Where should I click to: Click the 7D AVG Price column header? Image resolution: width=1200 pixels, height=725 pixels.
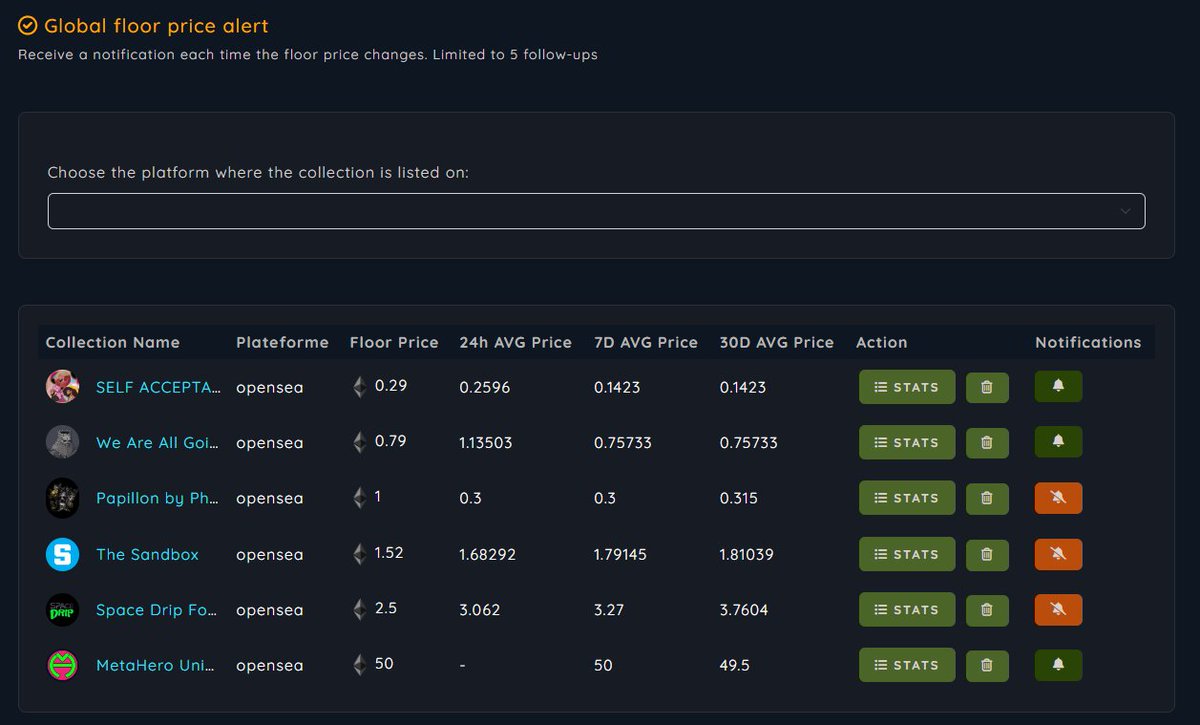646,342
